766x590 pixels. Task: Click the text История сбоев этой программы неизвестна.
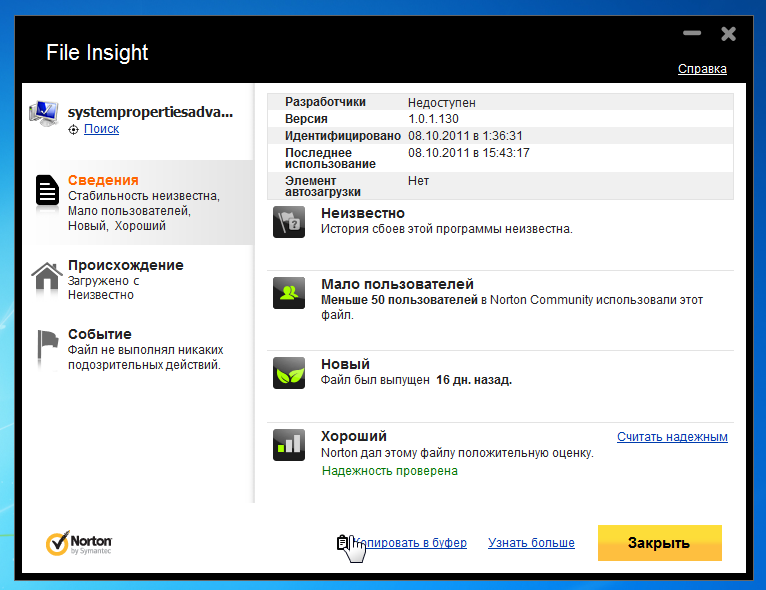point(447,229)
